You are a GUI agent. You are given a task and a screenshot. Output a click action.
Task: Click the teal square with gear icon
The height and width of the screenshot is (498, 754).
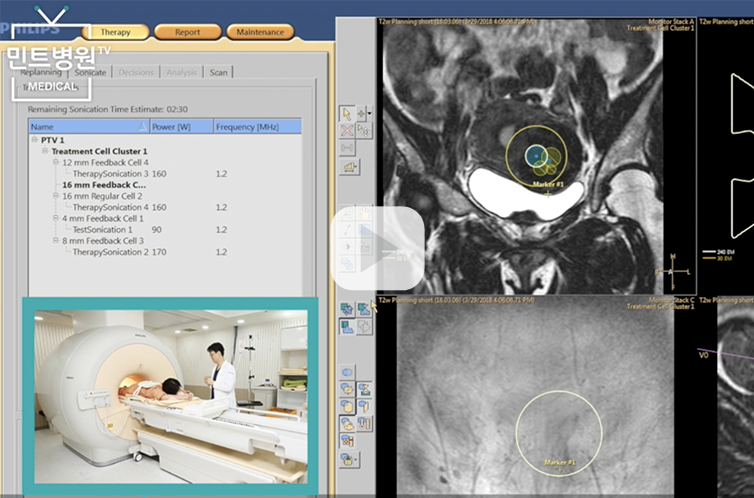click(347, 309)
